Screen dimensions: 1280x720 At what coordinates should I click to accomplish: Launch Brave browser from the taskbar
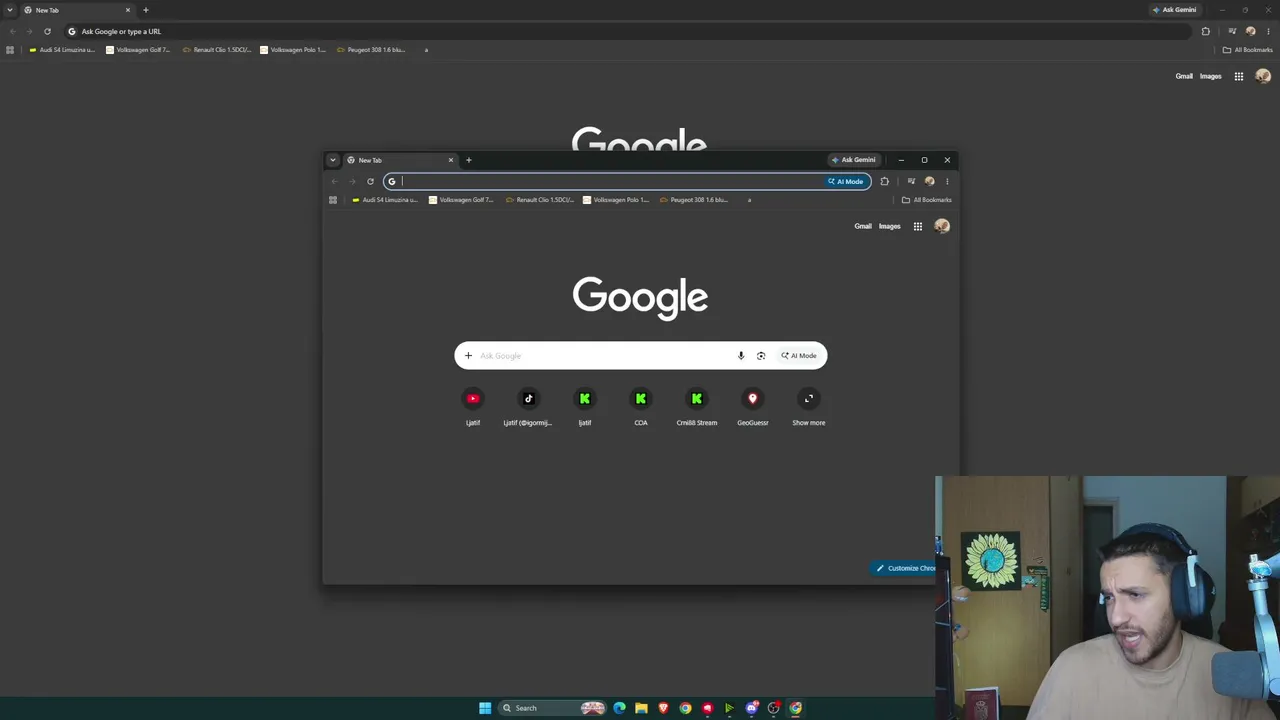click(663, 708)
